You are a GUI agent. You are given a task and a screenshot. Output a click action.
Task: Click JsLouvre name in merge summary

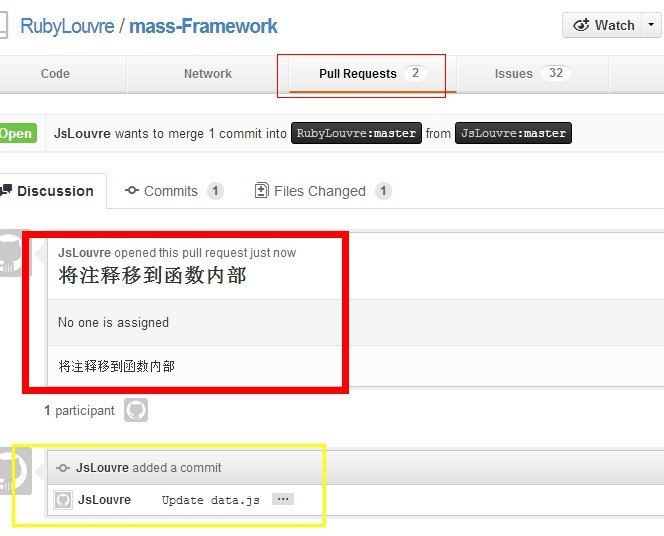click(82, 133)
